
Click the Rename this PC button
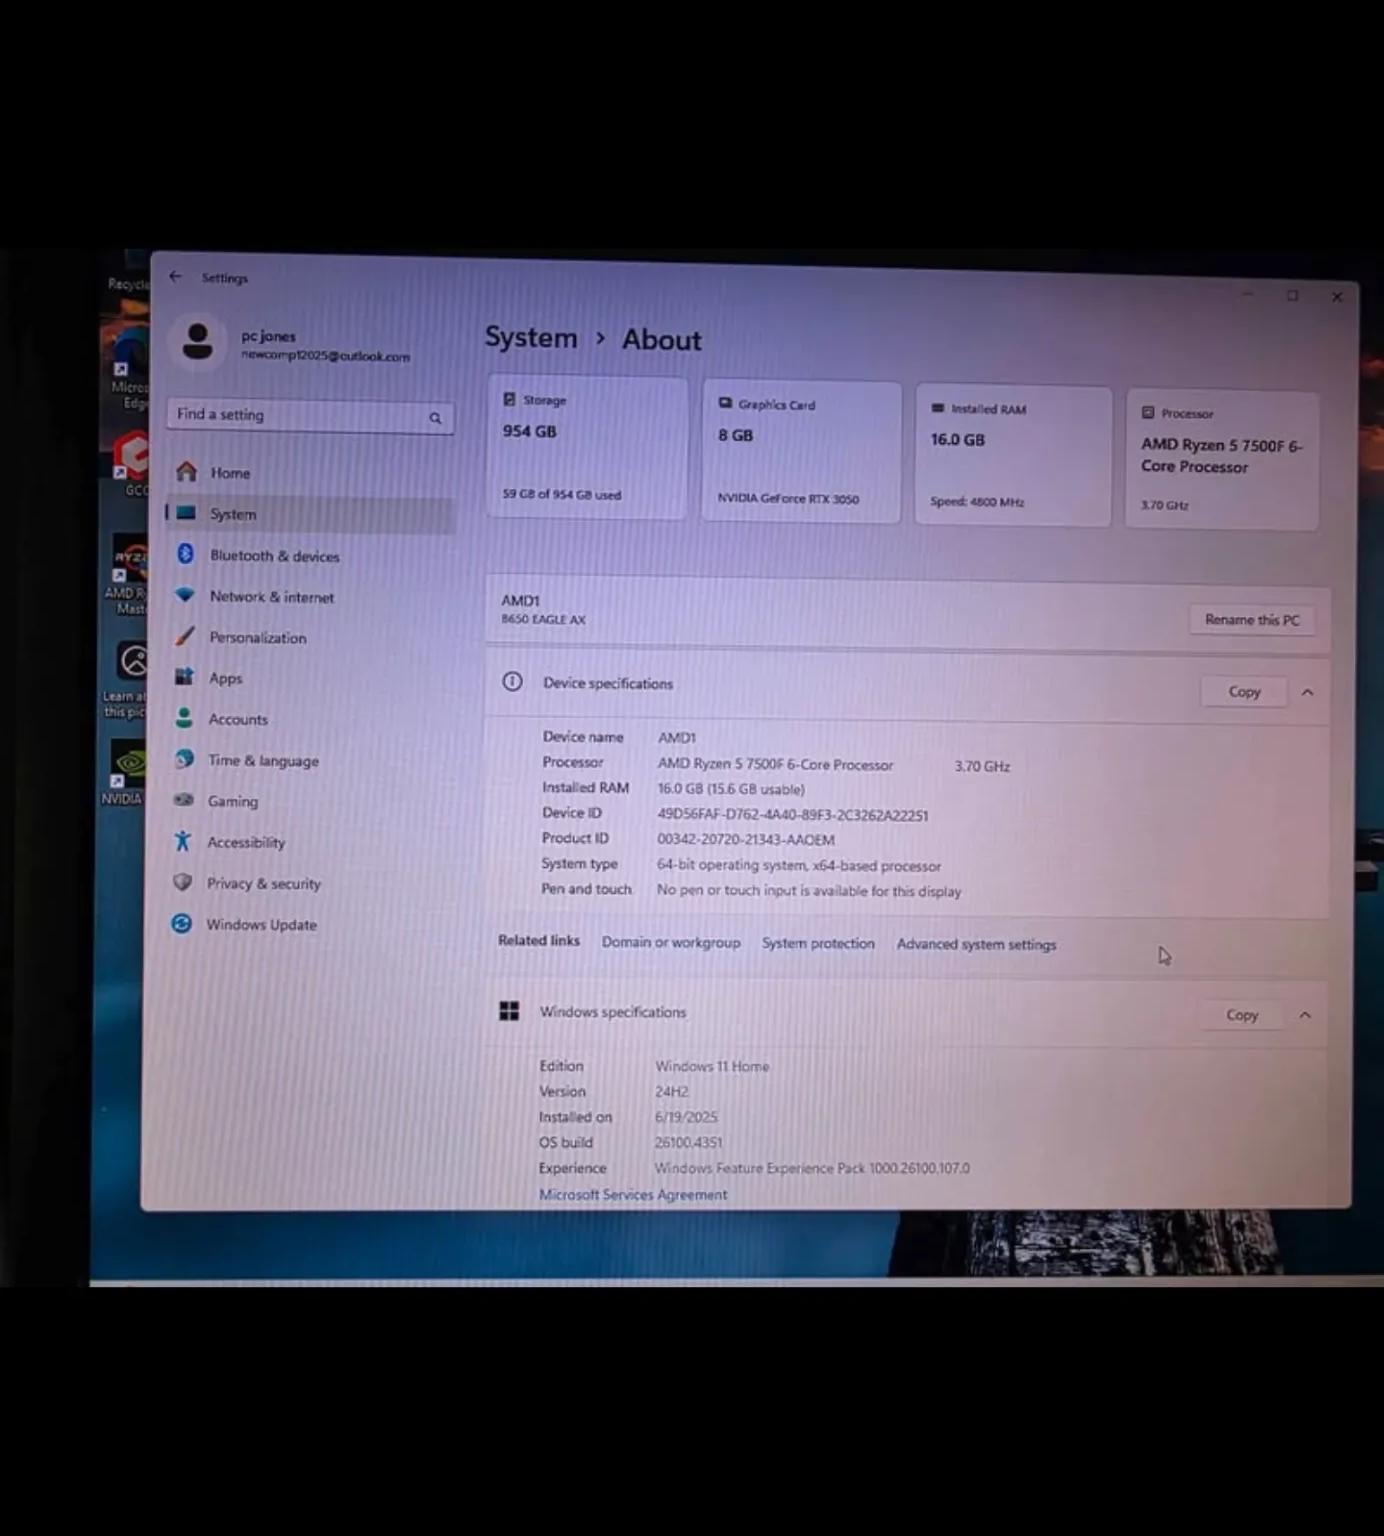(x=1252, y=620)
